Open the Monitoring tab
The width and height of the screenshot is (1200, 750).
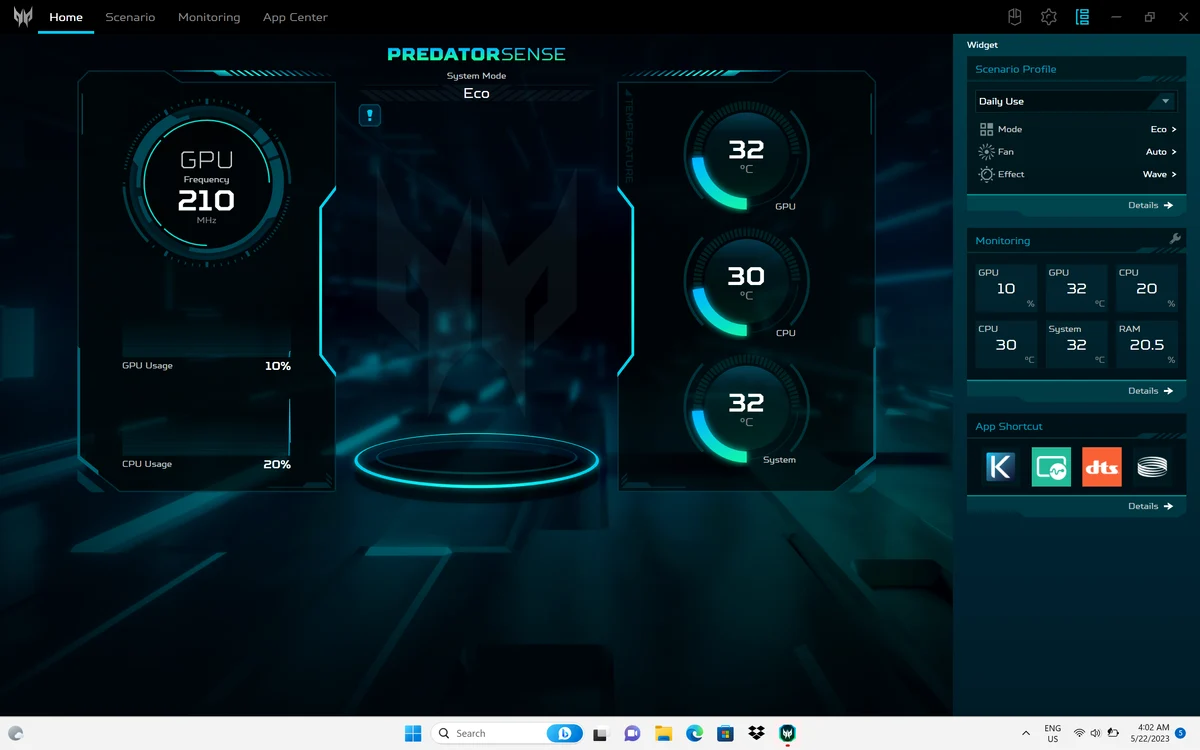pyautogui.click(x=209, y=17)
